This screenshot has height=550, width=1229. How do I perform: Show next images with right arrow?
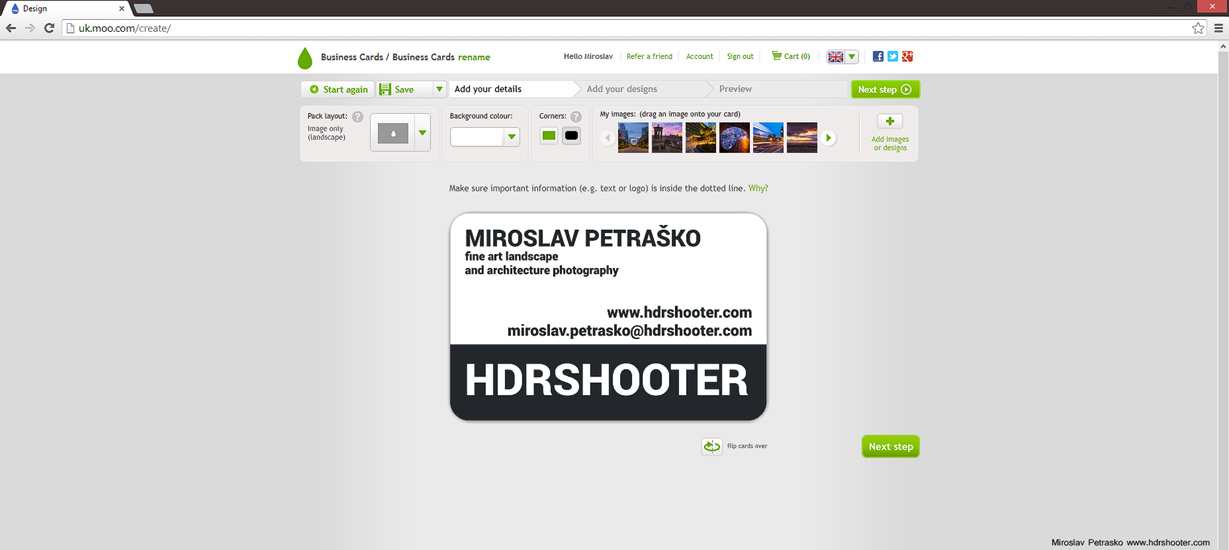tap(829, 138)
